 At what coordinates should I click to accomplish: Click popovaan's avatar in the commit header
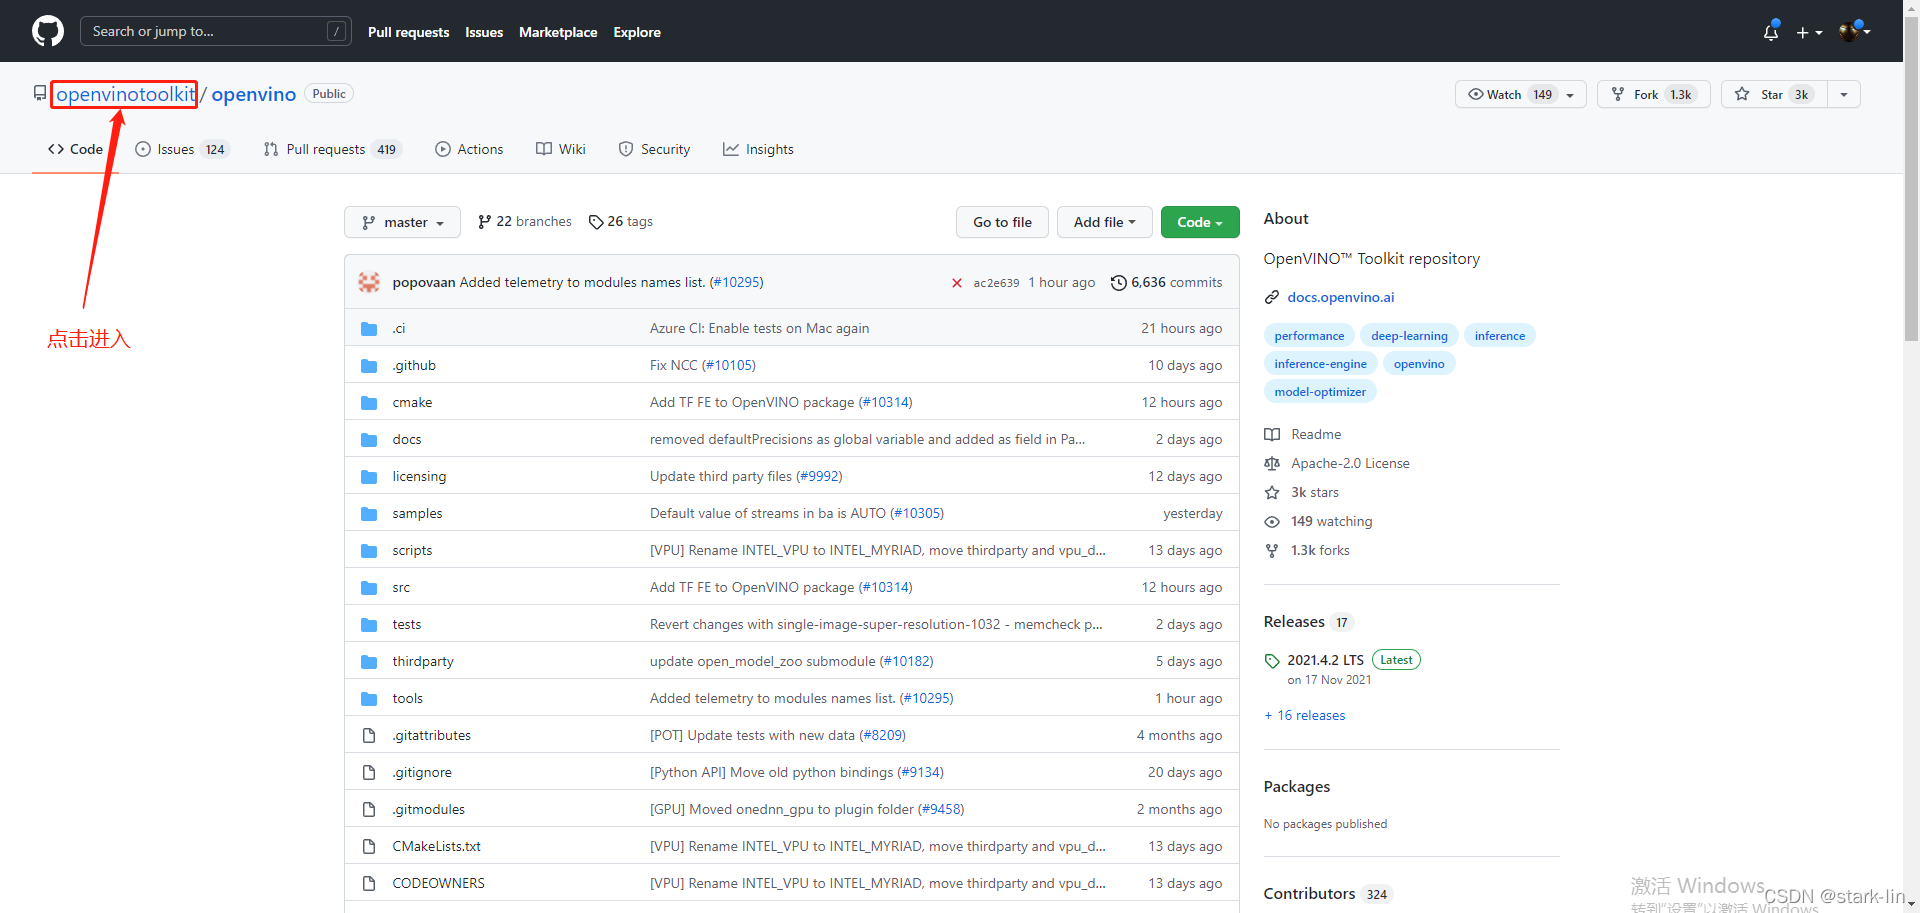tap(369, 282)
